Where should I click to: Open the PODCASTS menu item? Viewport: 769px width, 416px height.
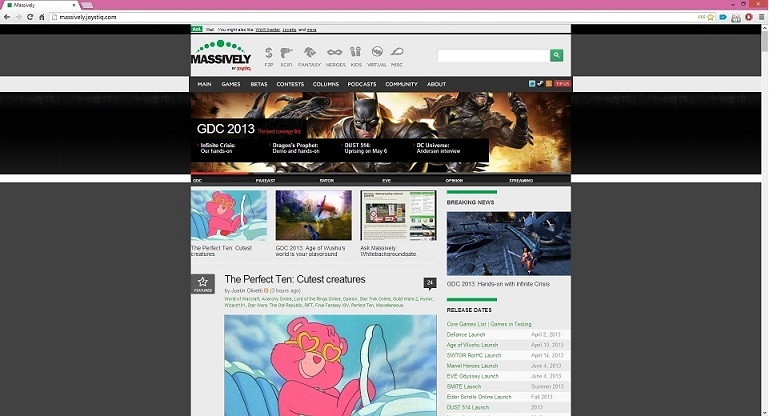tap(362, 84)
